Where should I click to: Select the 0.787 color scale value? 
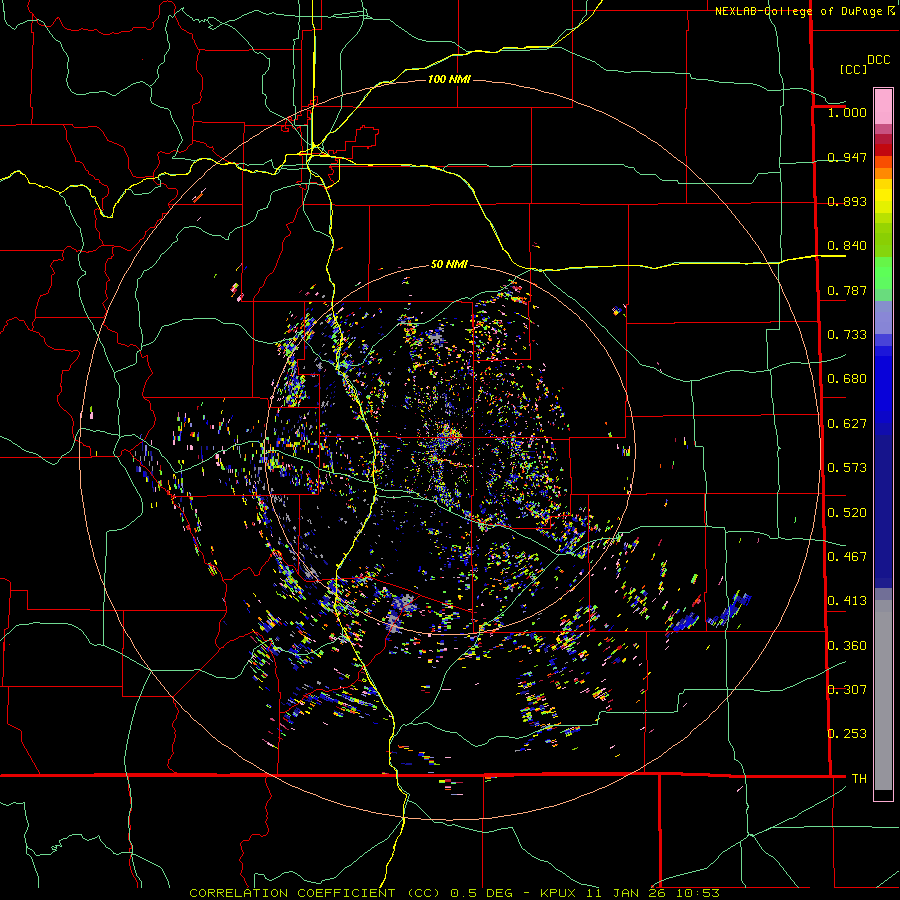coord(847,290)
